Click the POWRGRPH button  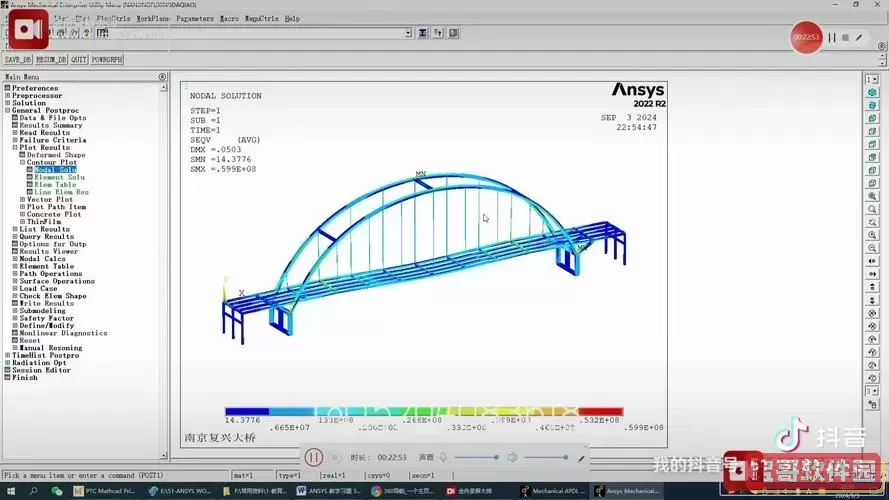tap(107, 60)
